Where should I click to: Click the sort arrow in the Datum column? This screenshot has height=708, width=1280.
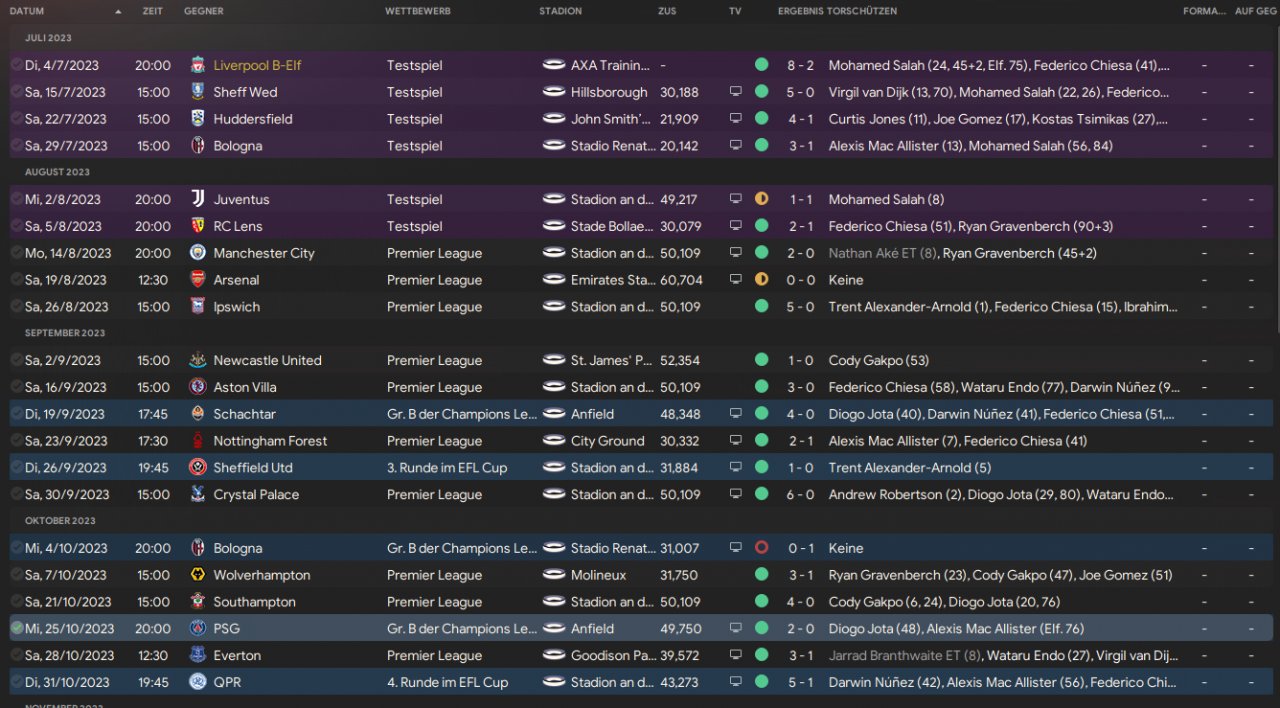(x=118, y=12)
